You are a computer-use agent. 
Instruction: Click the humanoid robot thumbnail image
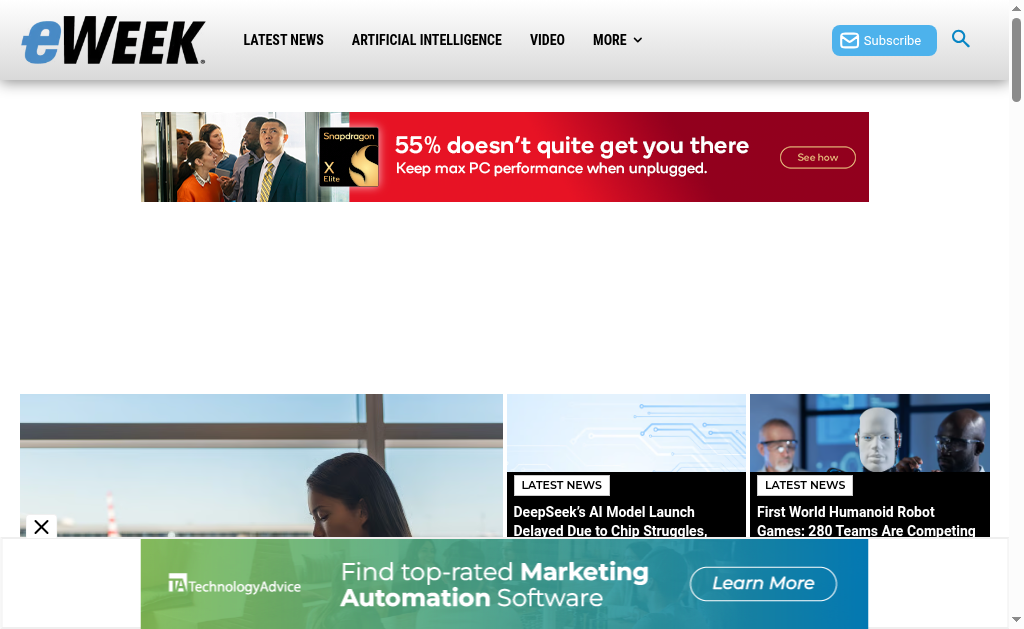coord(869,433)
